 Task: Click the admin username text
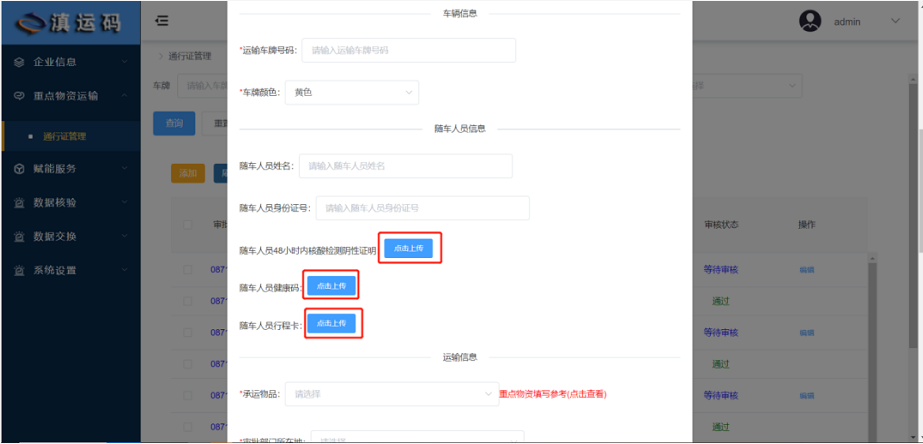[x=847, y=22]
